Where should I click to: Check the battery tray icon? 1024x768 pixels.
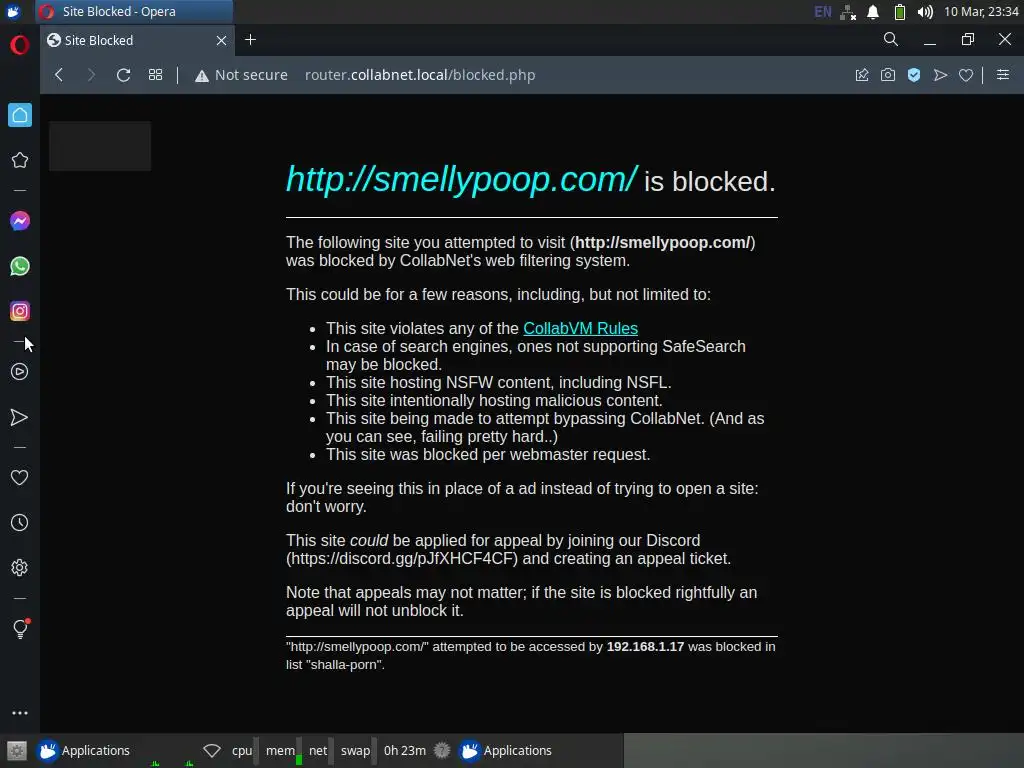[x=899, y=12]
